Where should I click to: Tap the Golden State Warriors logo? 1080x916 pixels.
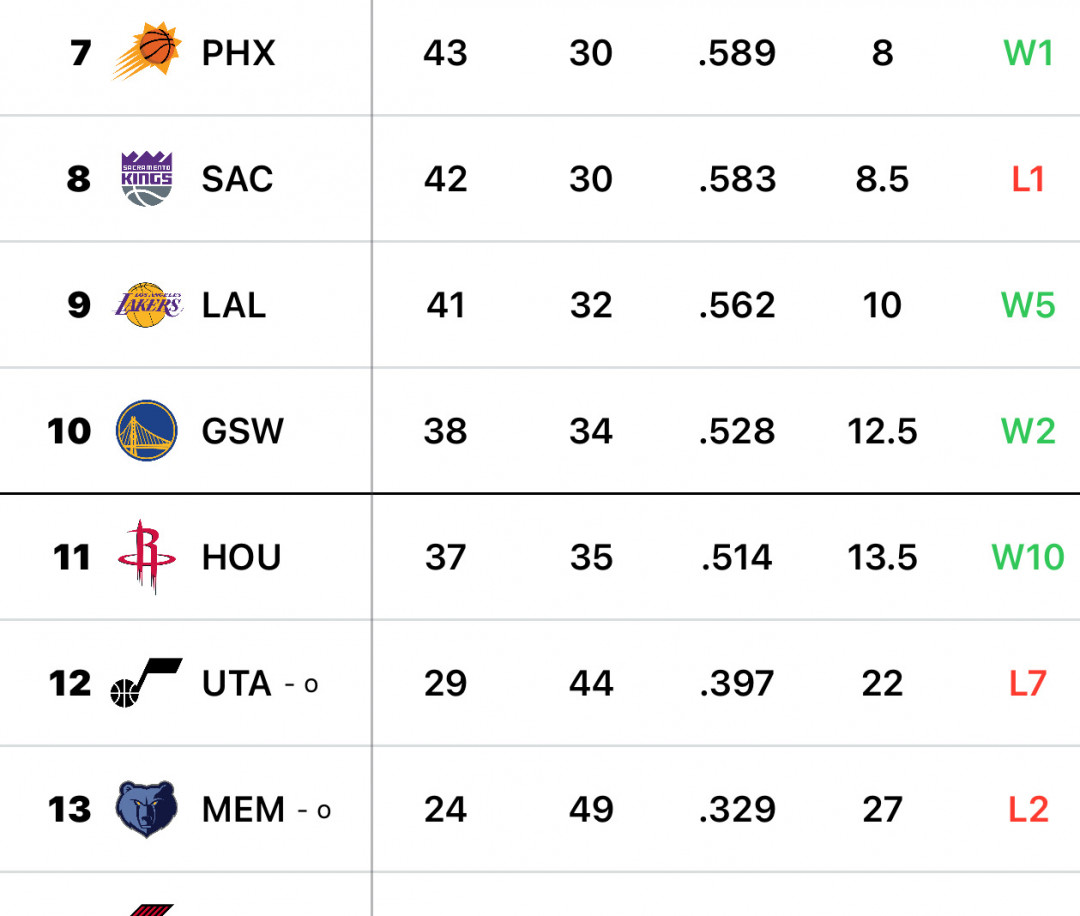tap(146, 431)
